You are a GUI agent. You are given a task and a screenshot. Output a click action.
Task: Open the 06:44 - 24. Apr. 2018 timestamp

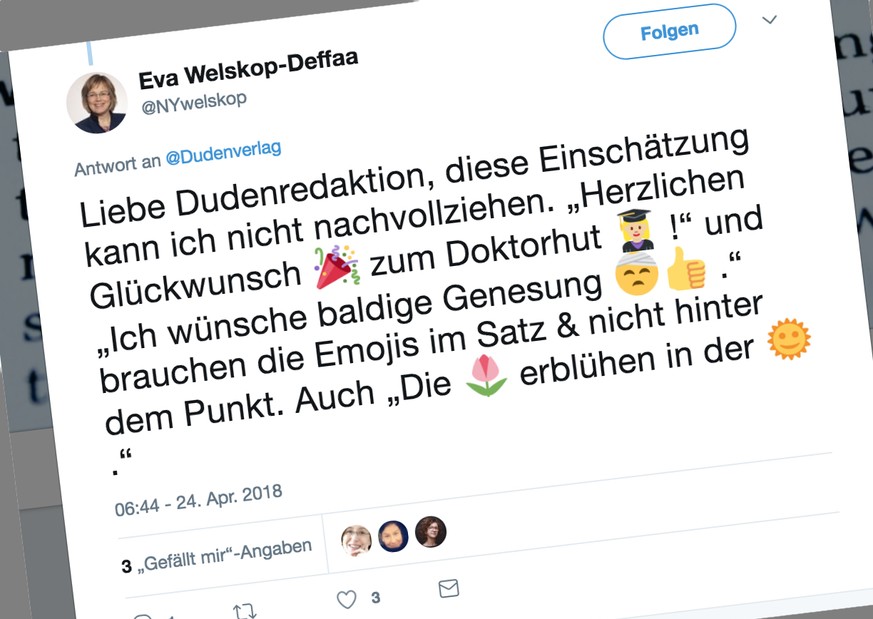coord(199,500)
